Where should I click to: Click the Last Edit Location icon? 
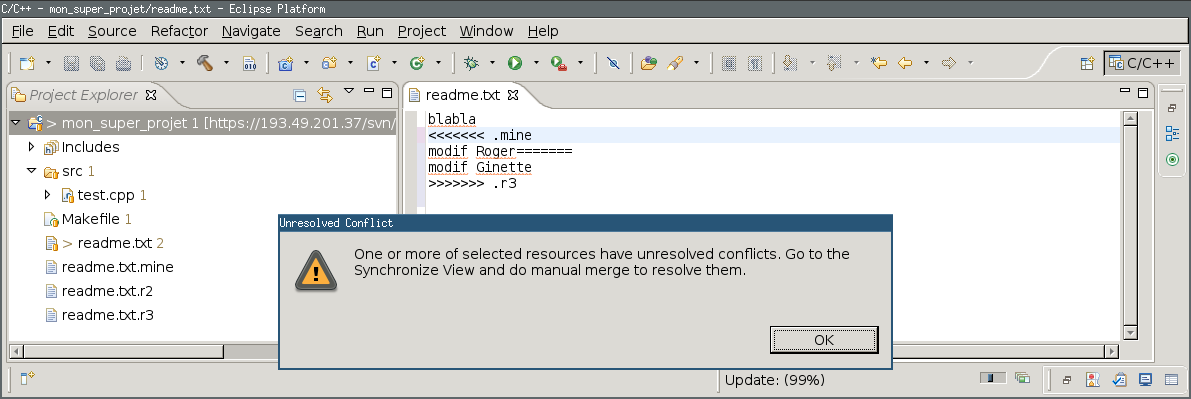pos(880,63)
